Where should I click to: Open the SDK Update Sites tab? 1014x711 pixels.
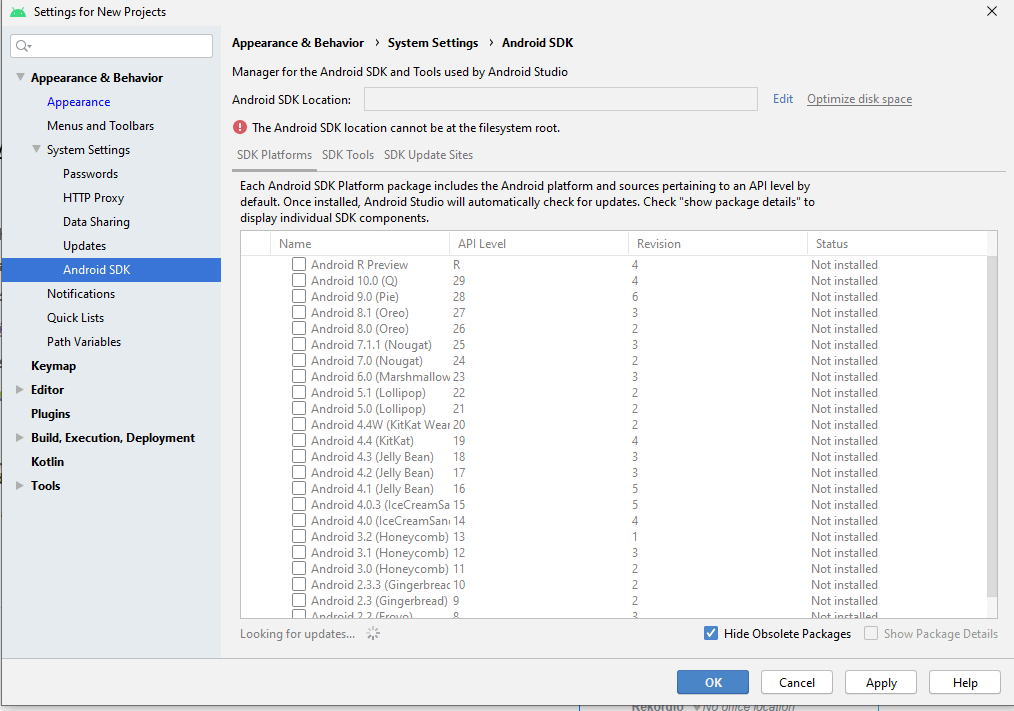coord(428,155)
